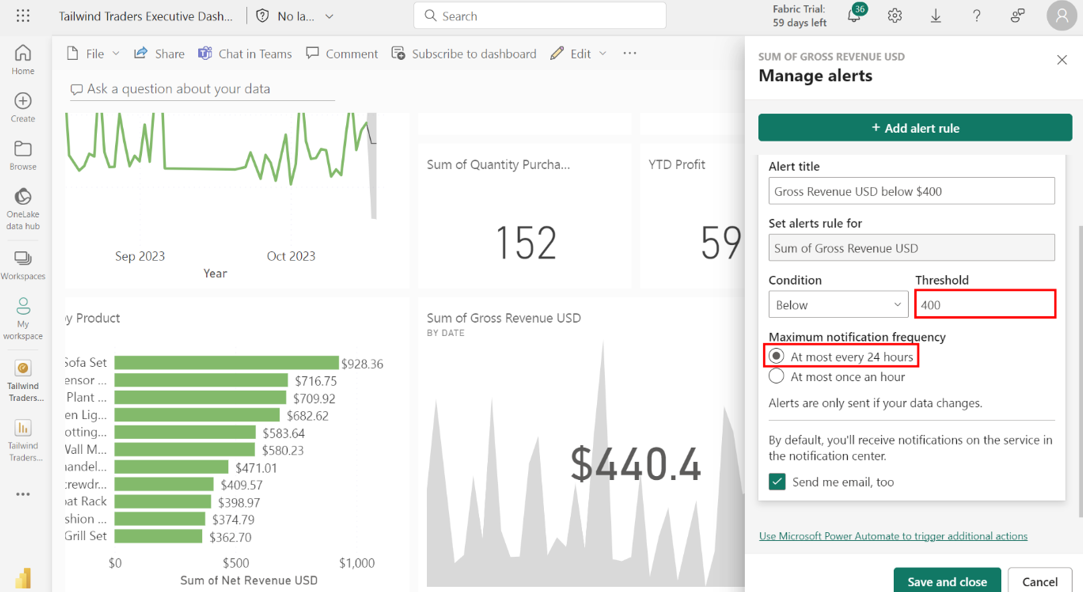
Task: Click the download arrow icon in header
Action: 936,16
